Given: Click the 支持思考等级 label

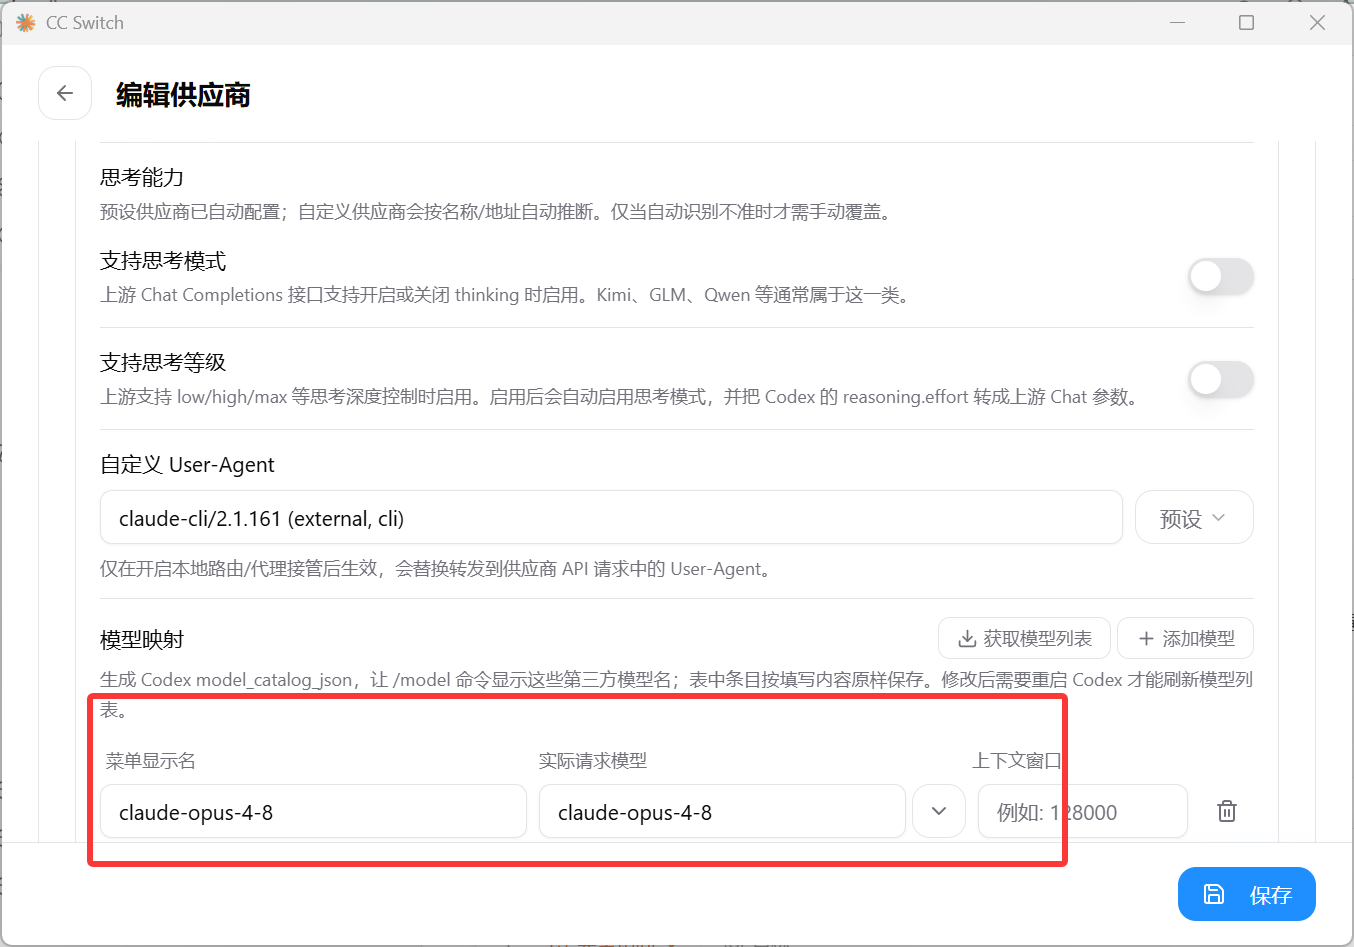Looking at the screenshot, I should point(163,362).
